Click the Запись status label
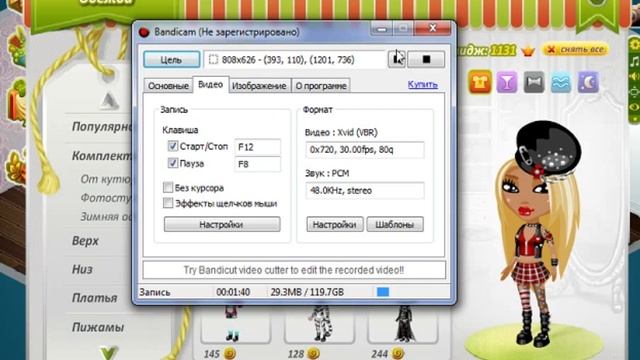Image resolution: width=640 pixels, height=360 pixels. pyautogui.click(x=155, y=292)
